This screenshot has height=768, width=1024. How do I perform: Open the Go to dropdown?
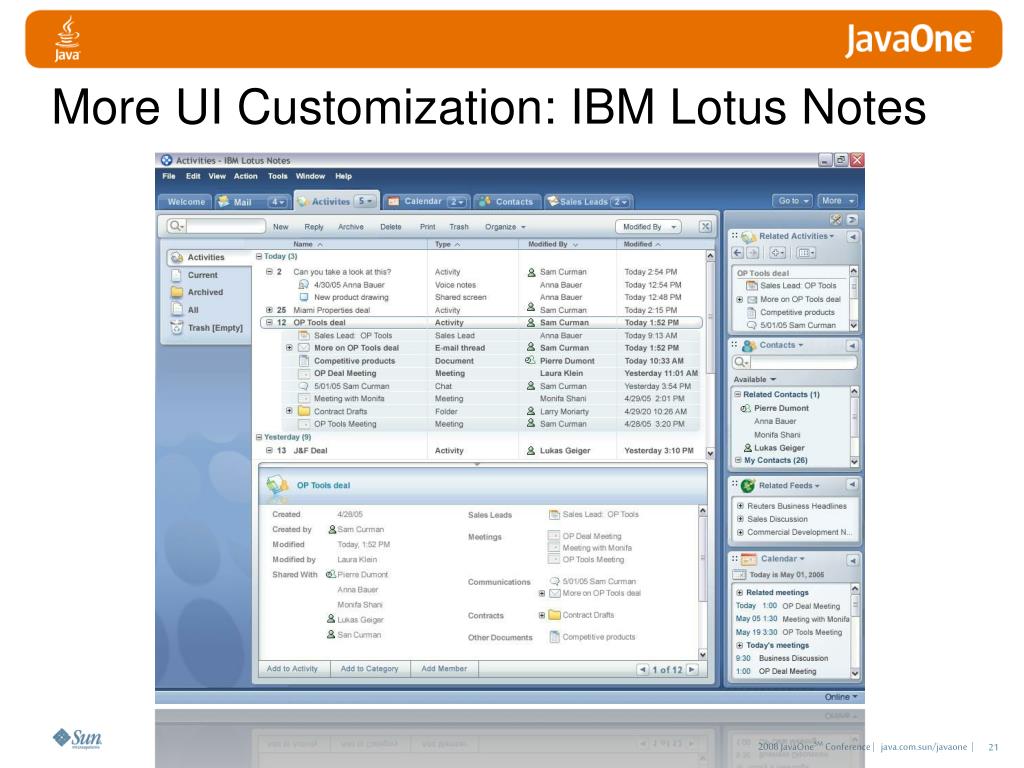point(793,201)
